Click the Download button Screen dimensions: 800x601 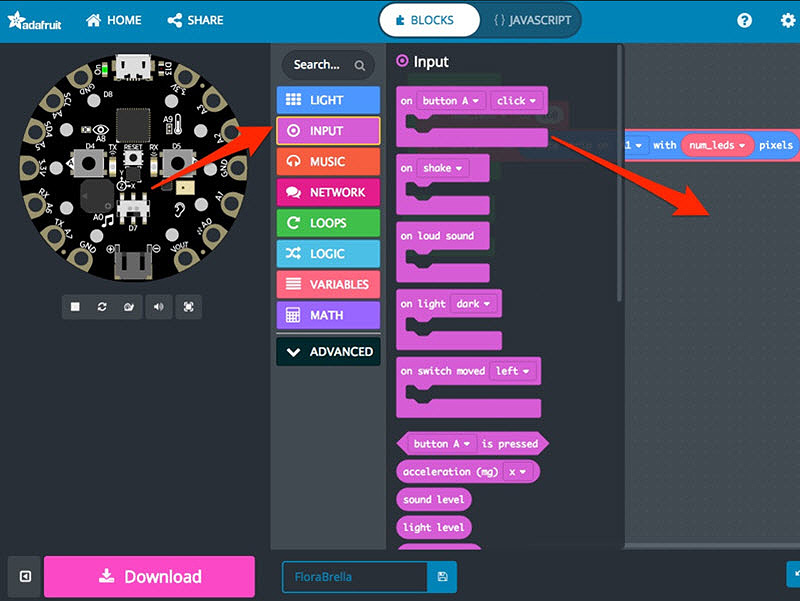148,577
